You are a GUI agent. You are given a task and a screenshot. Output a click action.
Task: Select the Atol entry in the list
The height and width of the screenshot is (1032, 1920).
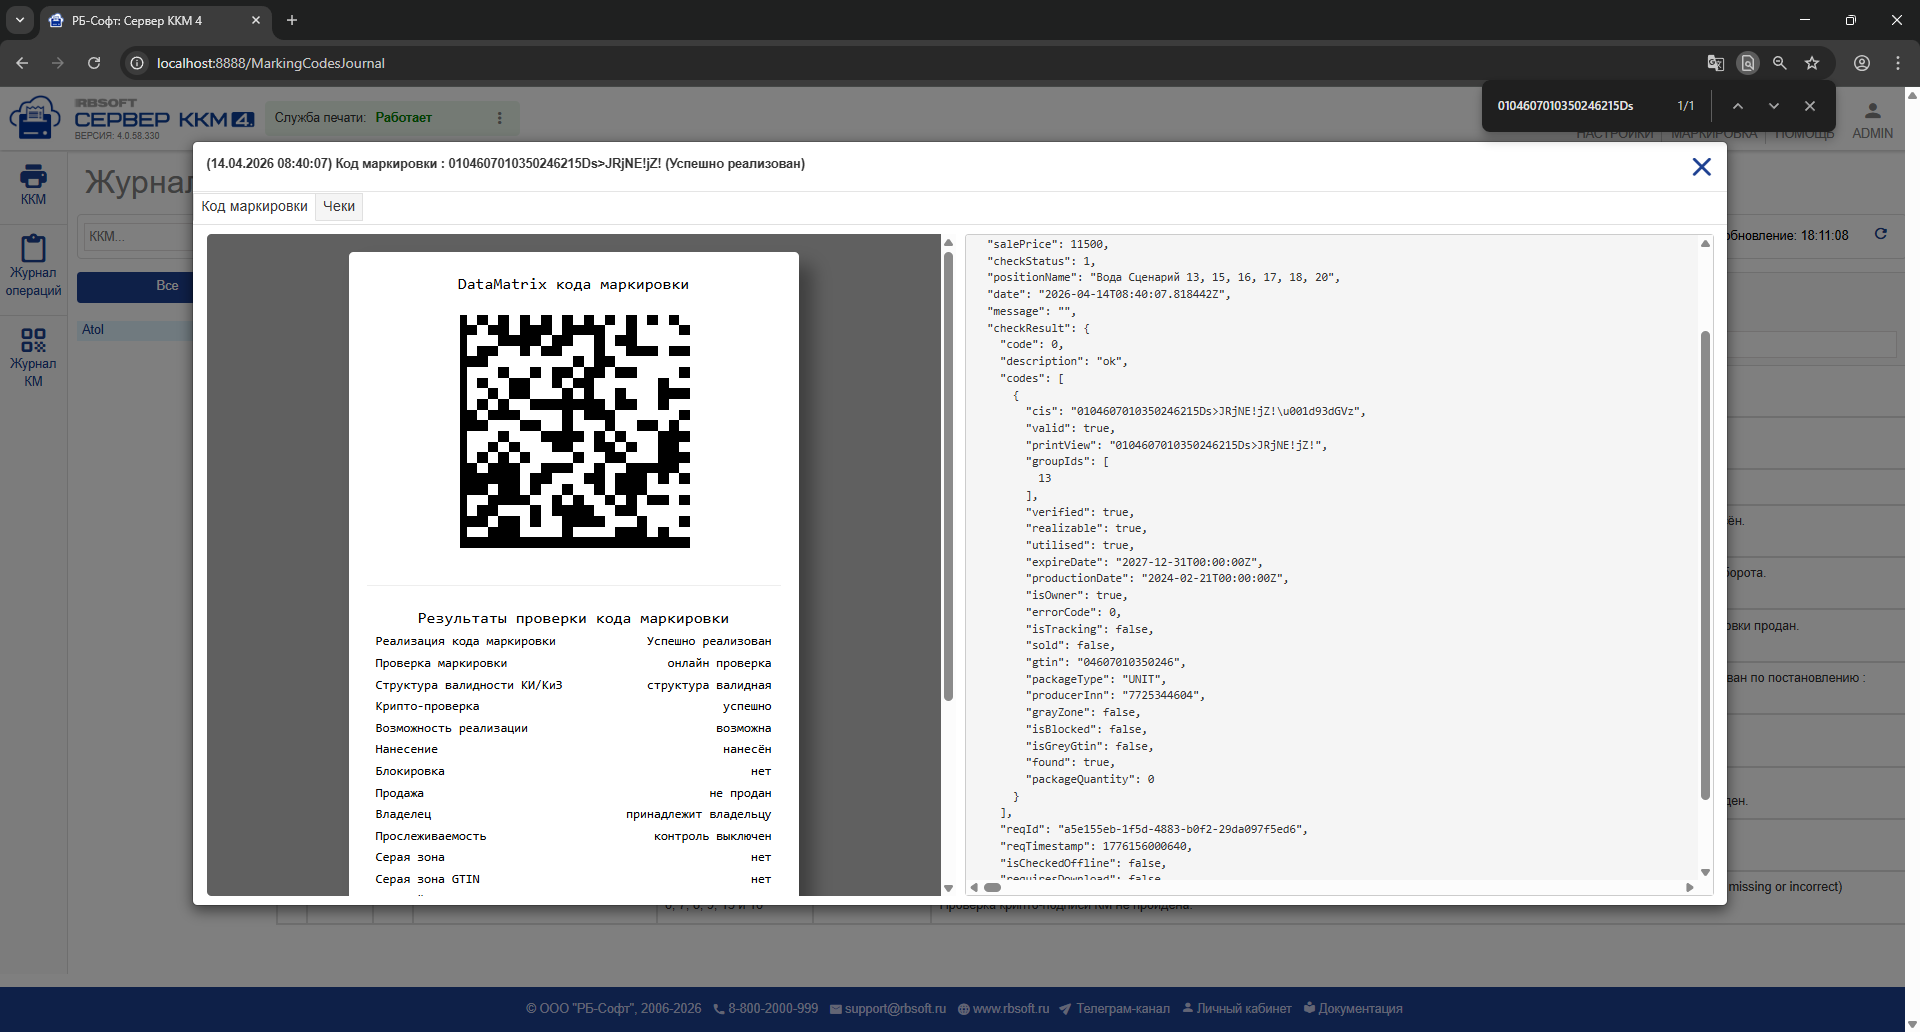(x=93, y=329)
